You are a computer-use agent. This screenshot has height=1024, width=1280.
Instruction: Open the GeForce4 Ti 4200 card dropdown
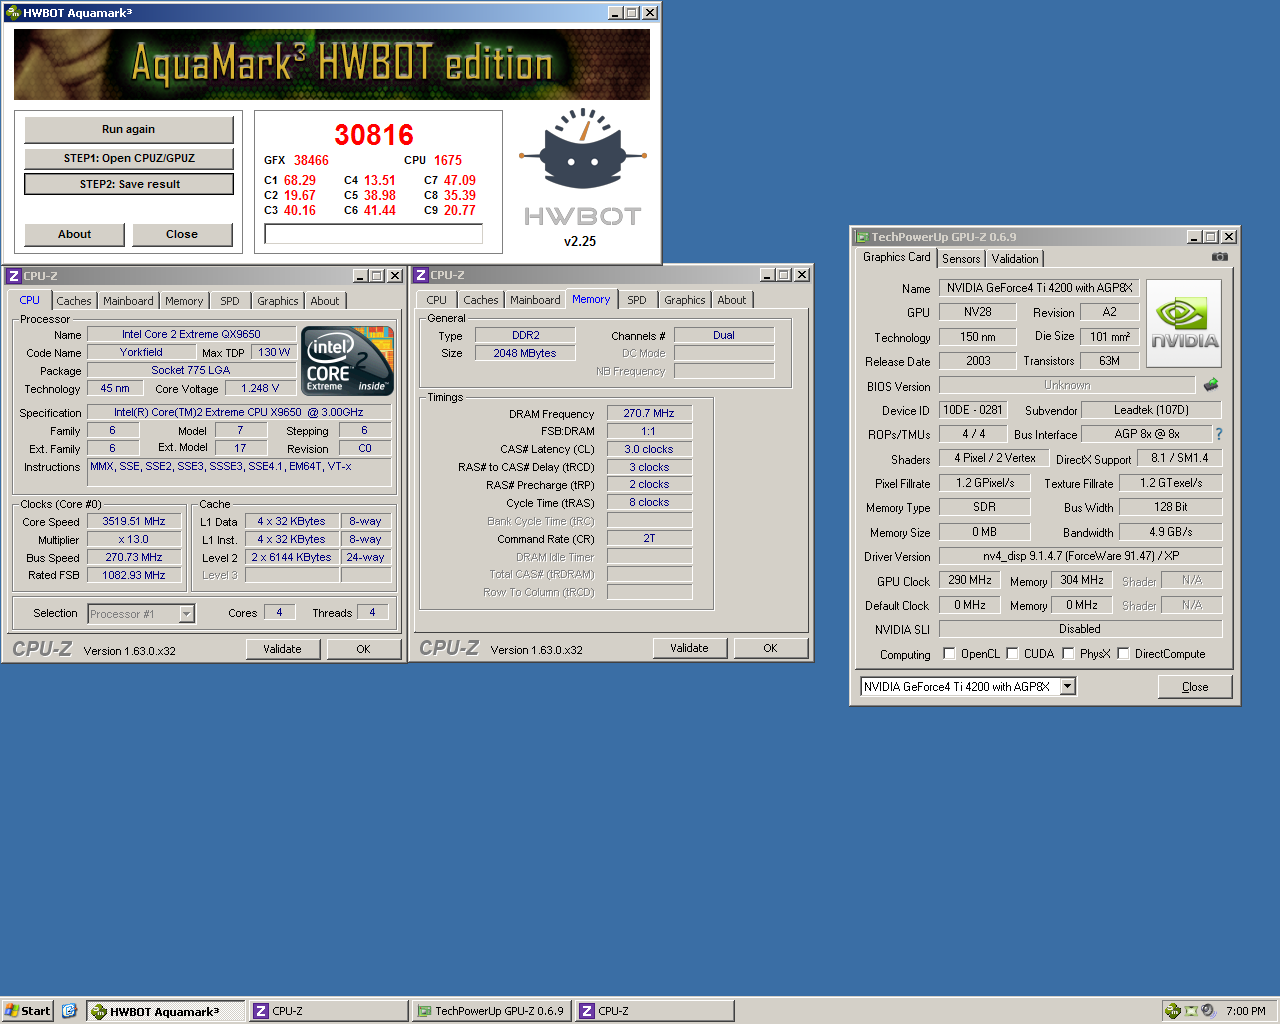pyautogui.click(x=1068, y=686)
